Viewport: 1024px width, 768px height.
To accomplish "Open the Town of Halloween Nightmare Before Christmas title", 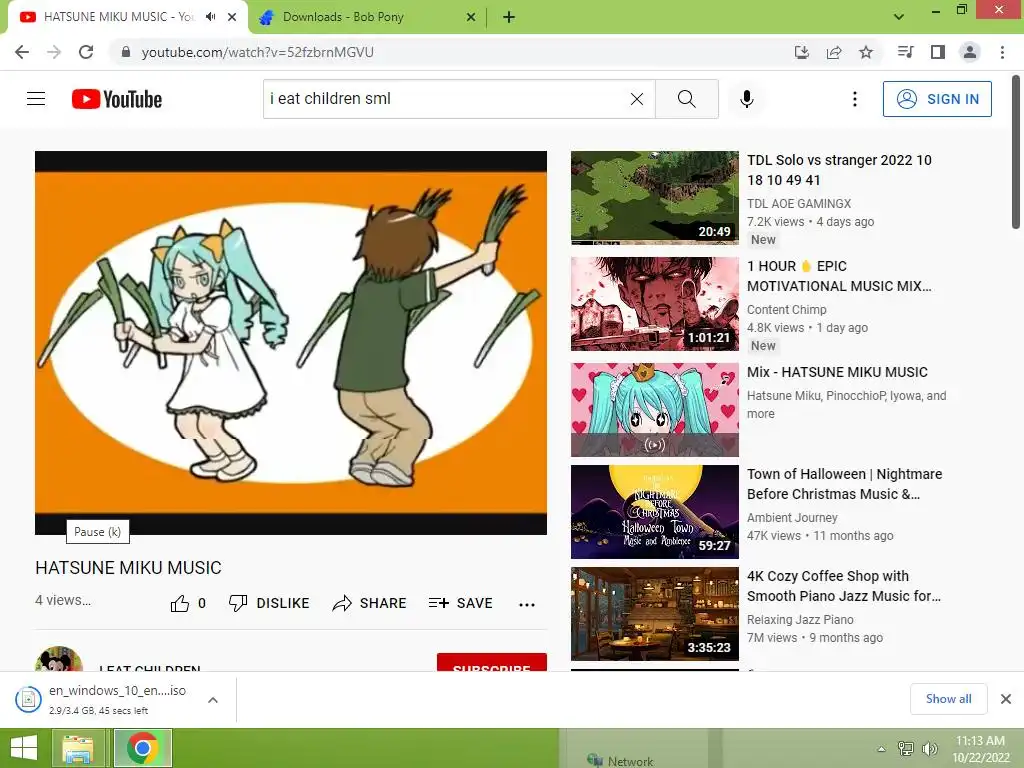I will coord(844,484).
